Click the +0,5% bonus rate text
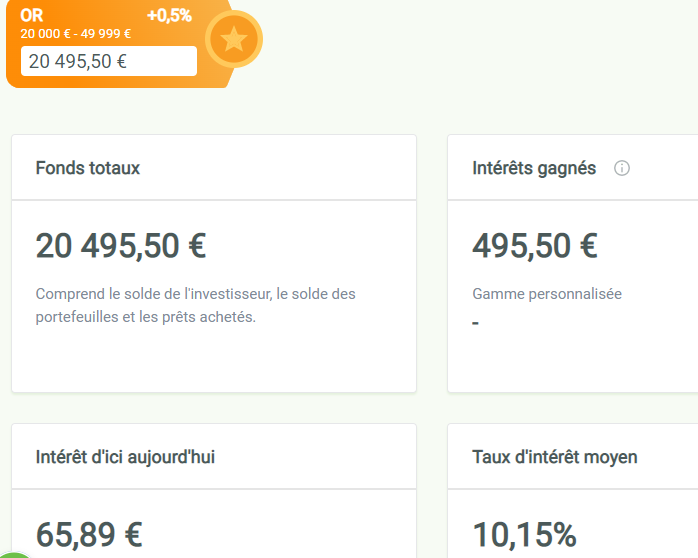The height and width of the screenshot is (558, 698). click(169, 16)
